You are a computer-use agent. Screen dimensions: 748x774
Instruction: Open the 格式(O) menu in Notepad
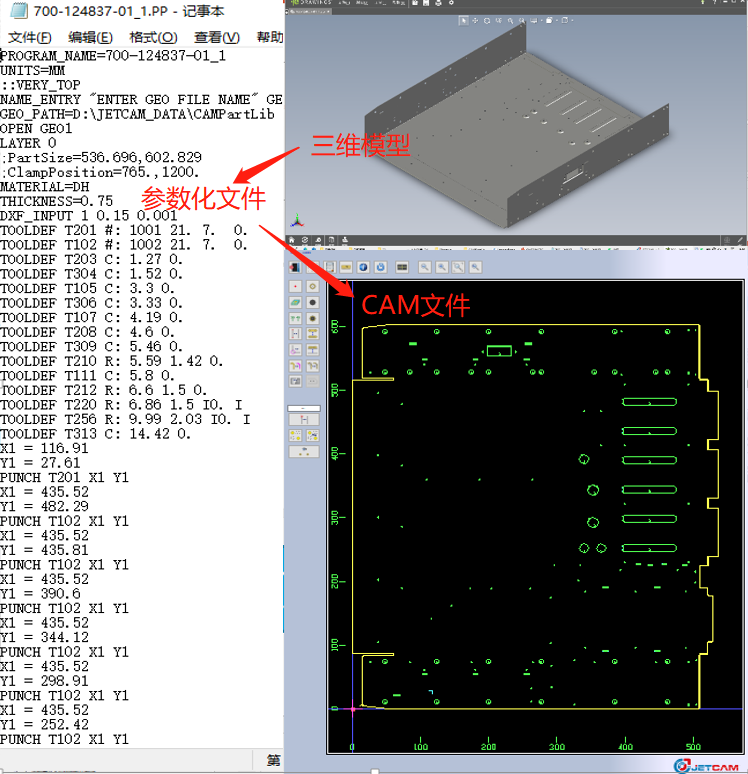tap(153, 38)
